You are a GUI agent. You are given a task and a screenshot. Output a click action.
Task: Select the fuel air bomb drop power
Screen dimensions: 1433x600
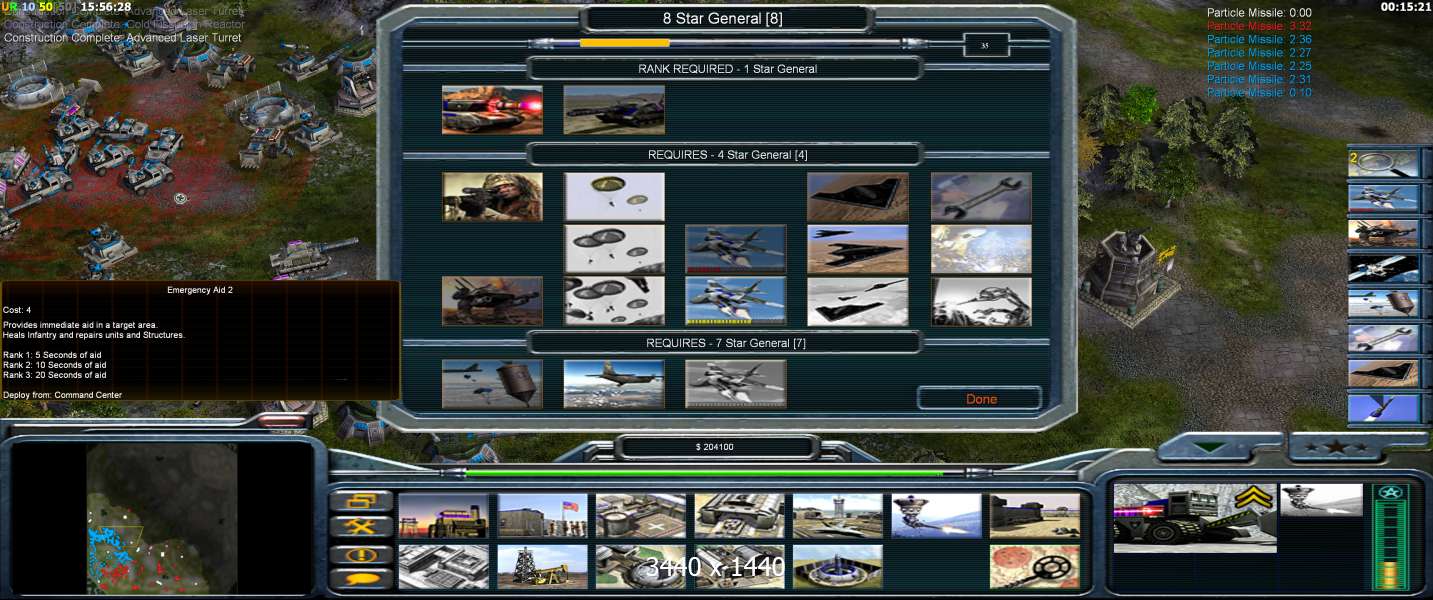tap(492, 384)
